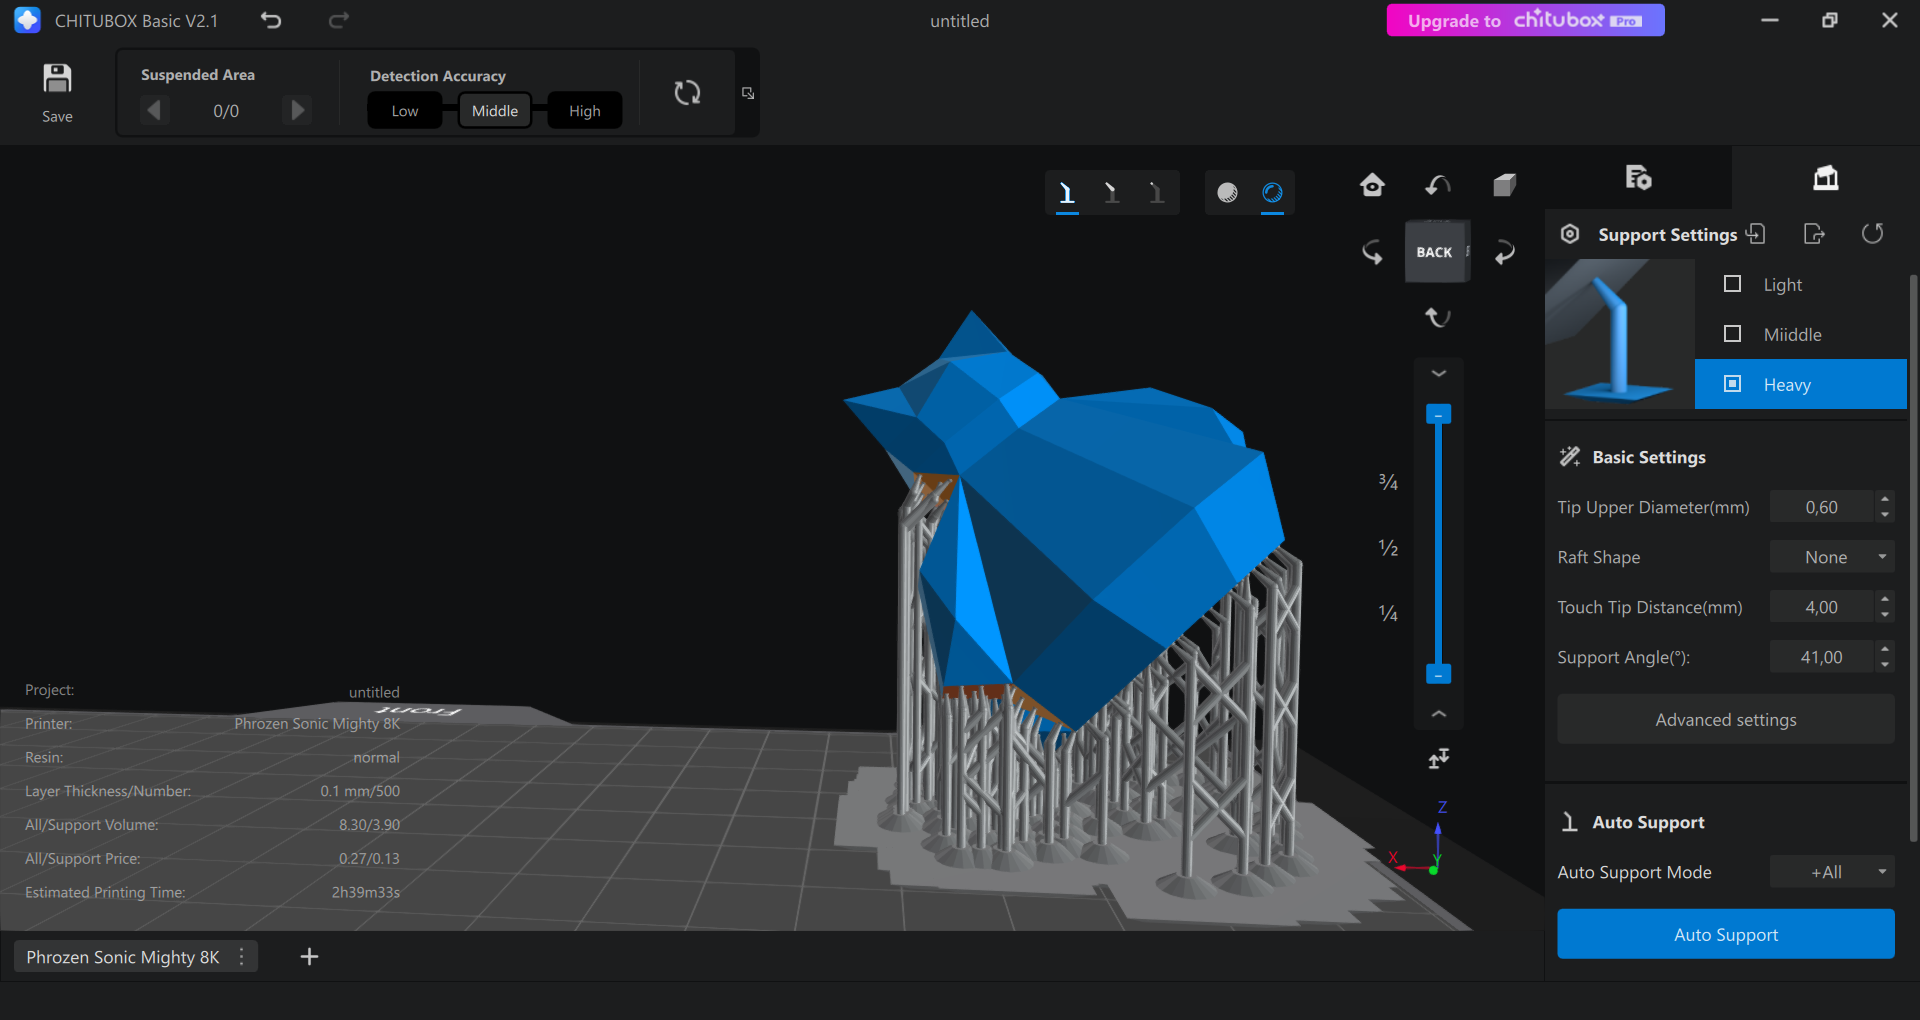Select the third support delete tool icon
The image size is (1920, 1020).
[1156, 192]
